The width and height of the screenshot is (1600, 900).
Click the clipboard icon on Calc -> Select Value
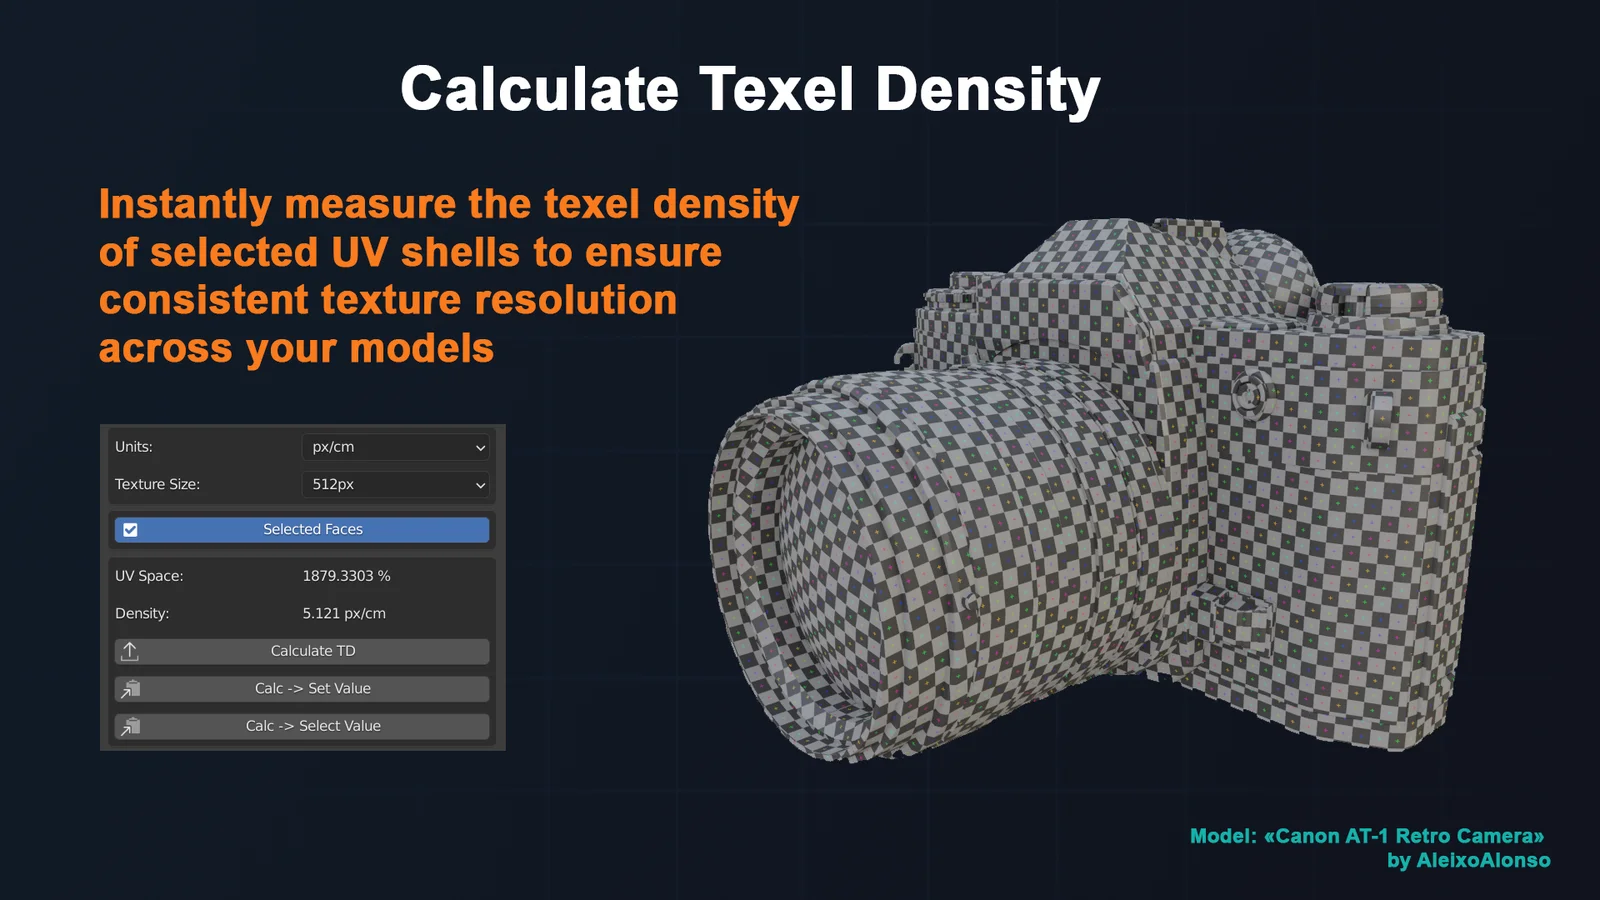click(129, 726)
